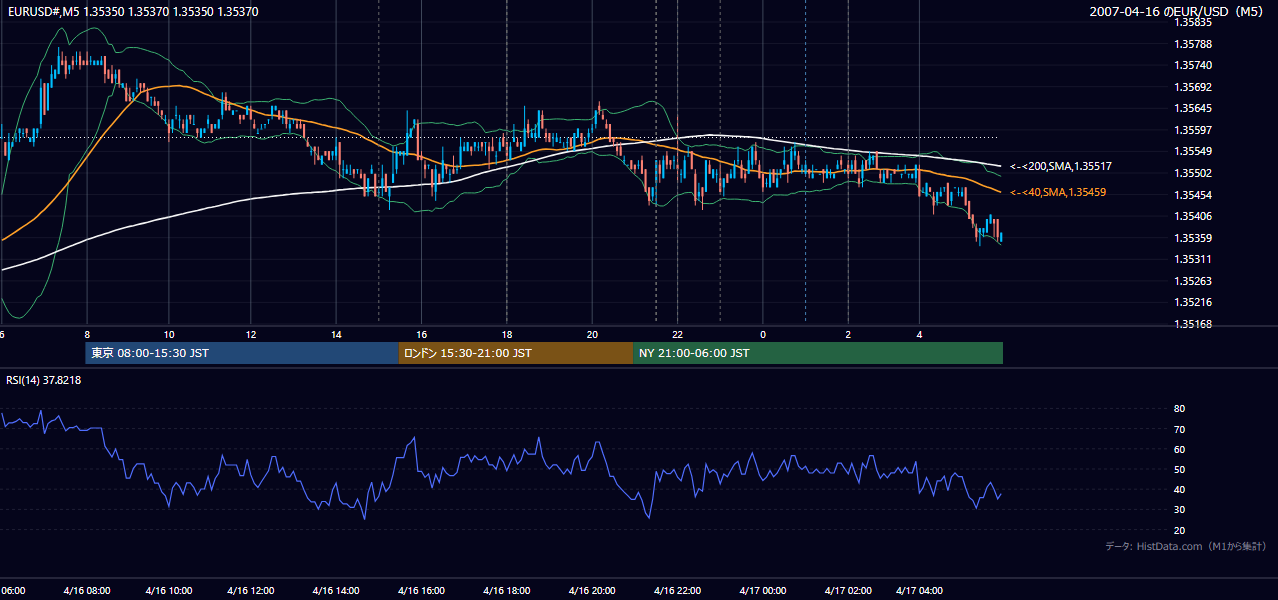The width and height of the screenshot is (1278, 600).
Task: Click price axis label 1.35835
Action: pyautogui.click(x=1194, y=22)
